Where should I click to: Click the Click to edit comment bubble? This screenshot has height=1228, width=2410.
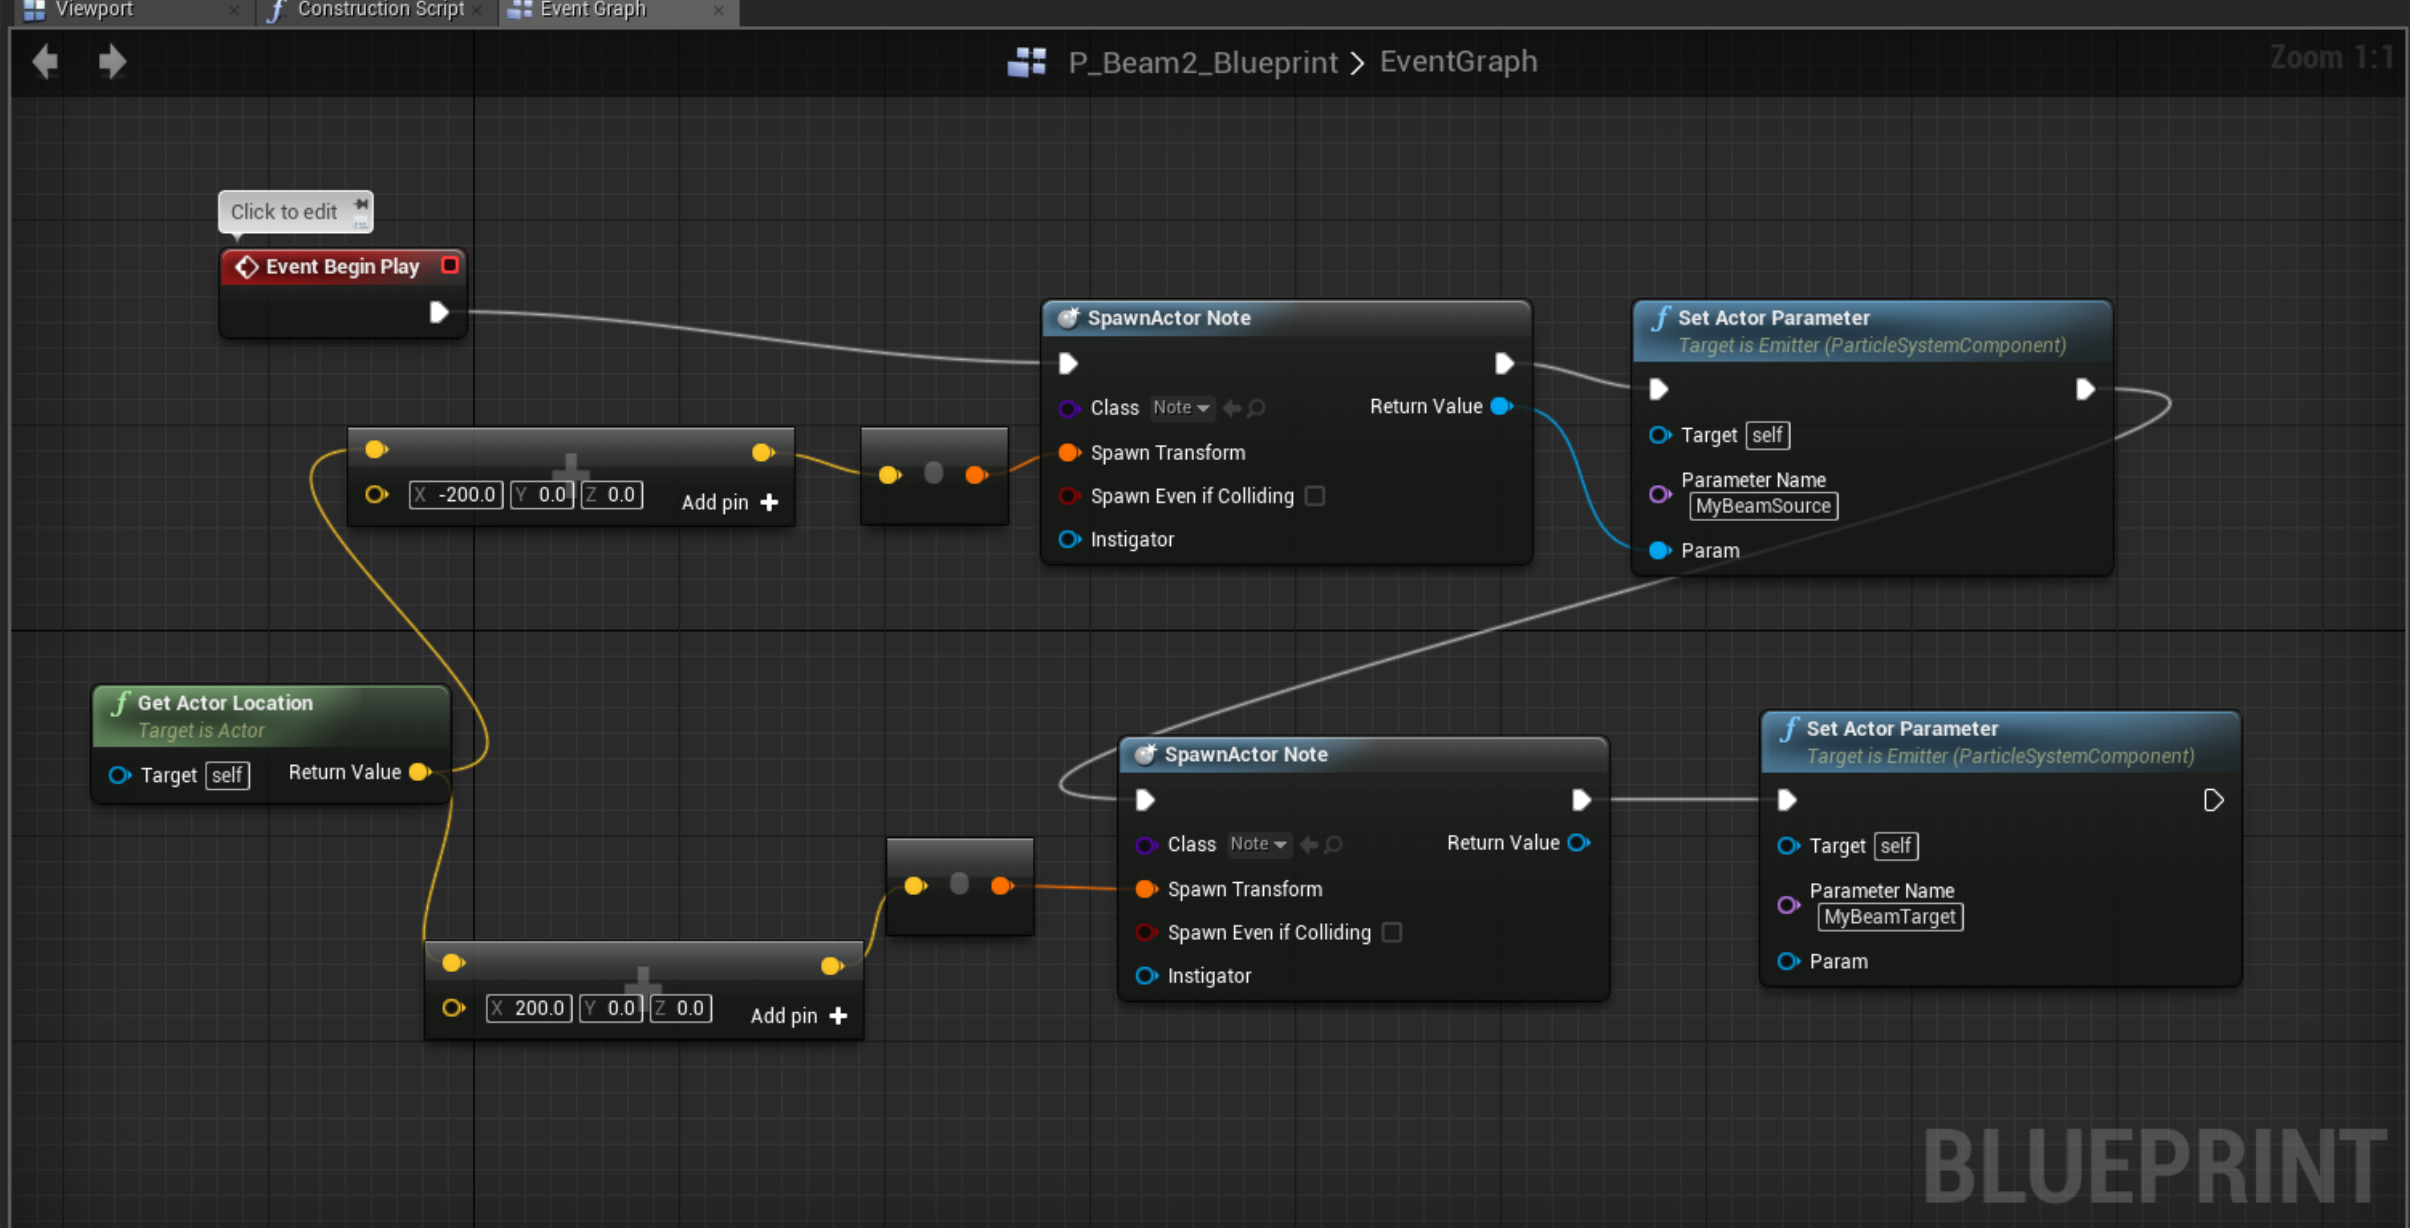click(284, 211)
